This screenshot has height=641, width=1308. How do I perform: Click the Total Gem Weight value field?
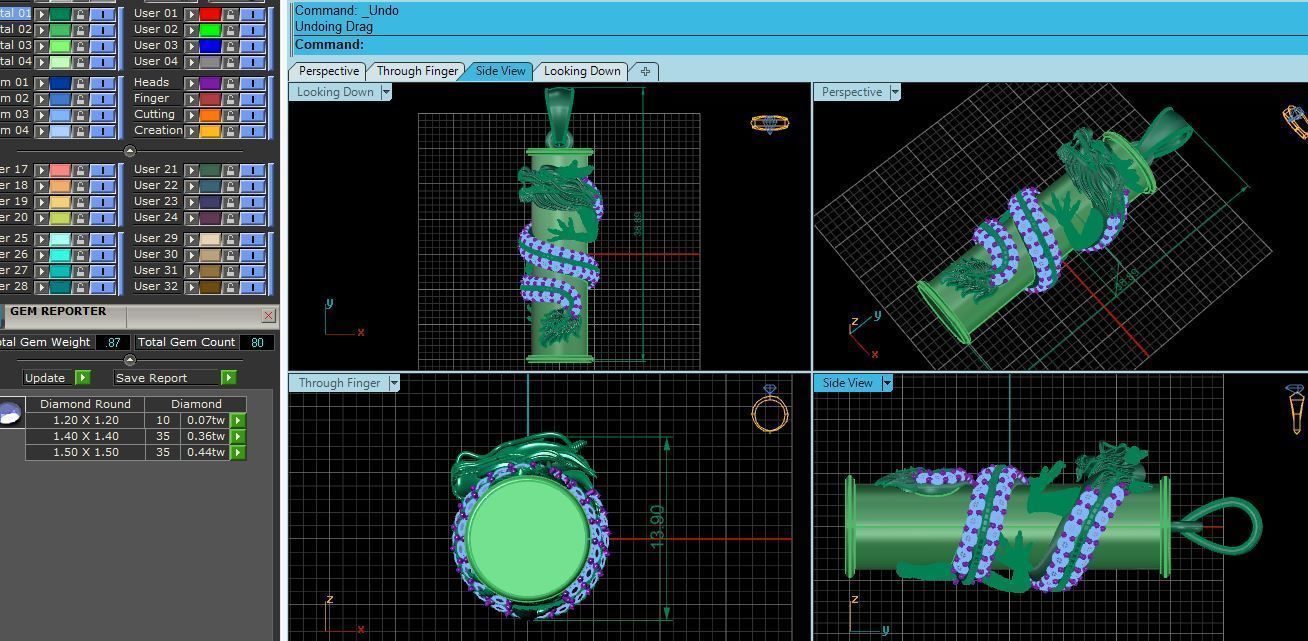pyautogui.click(x=112, y=342)
